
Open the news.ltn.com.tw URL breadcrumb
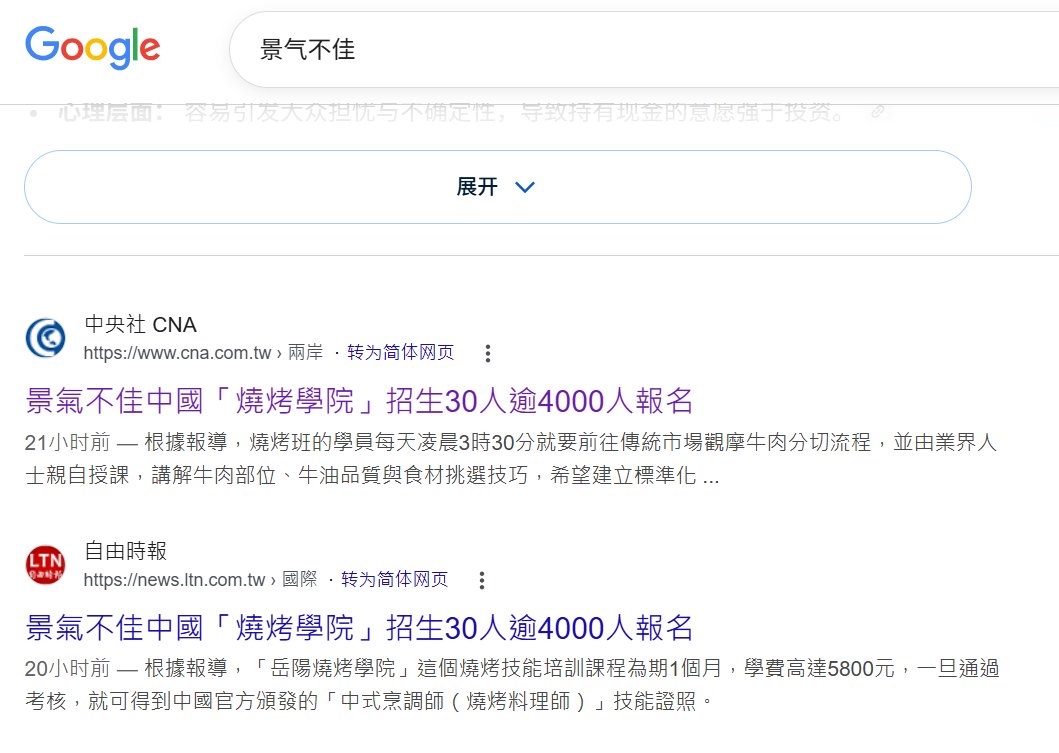pyautogui.click(x=200, y=579)
